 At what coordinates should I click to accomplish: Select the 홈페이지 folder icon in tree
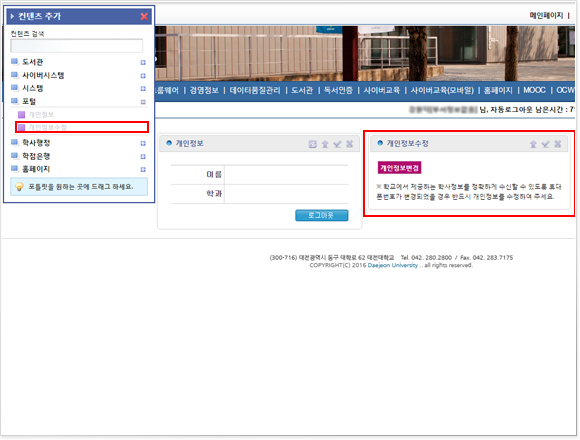click(14, 169)
